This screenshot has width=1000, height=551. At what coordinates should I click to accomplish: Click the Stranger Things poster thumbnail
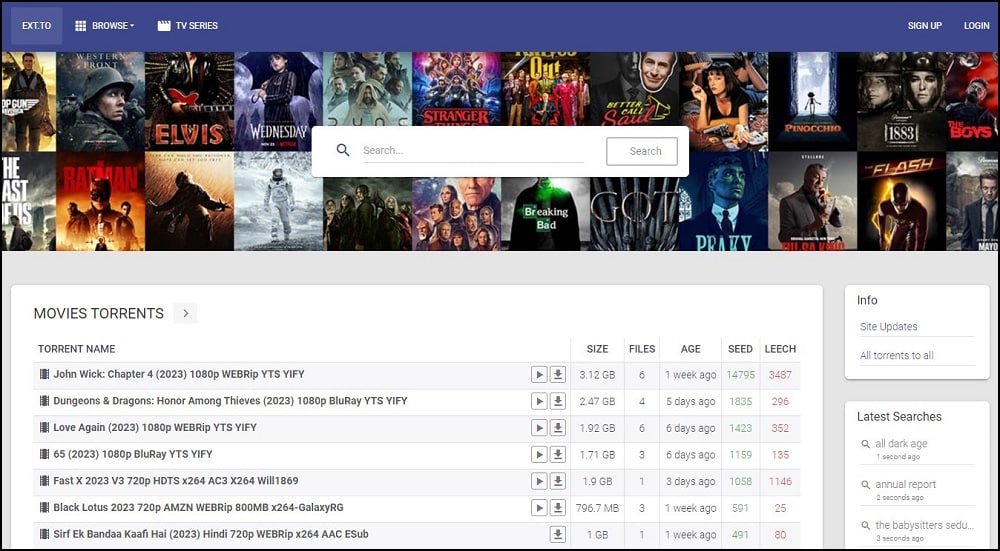tap(457, 89)
